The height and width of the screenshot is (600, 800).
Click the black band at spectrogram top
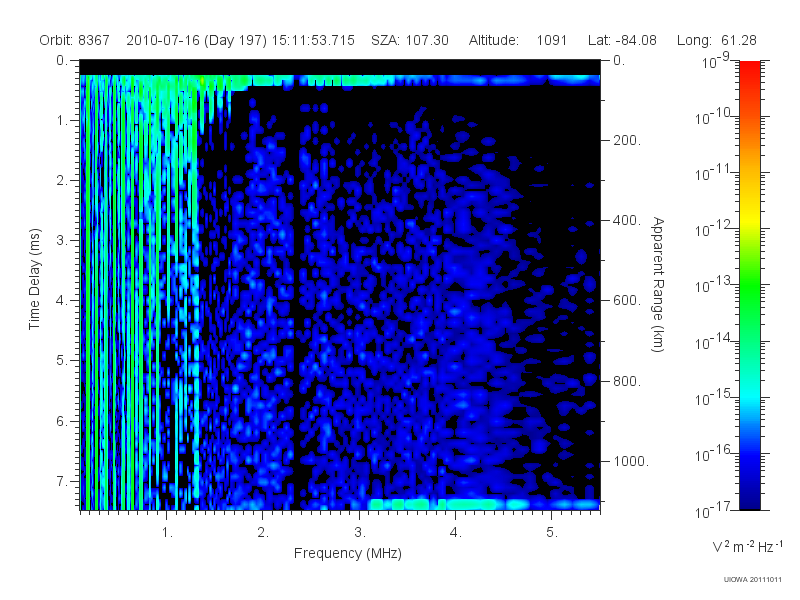pyautogui.click(x=340, y=67)
